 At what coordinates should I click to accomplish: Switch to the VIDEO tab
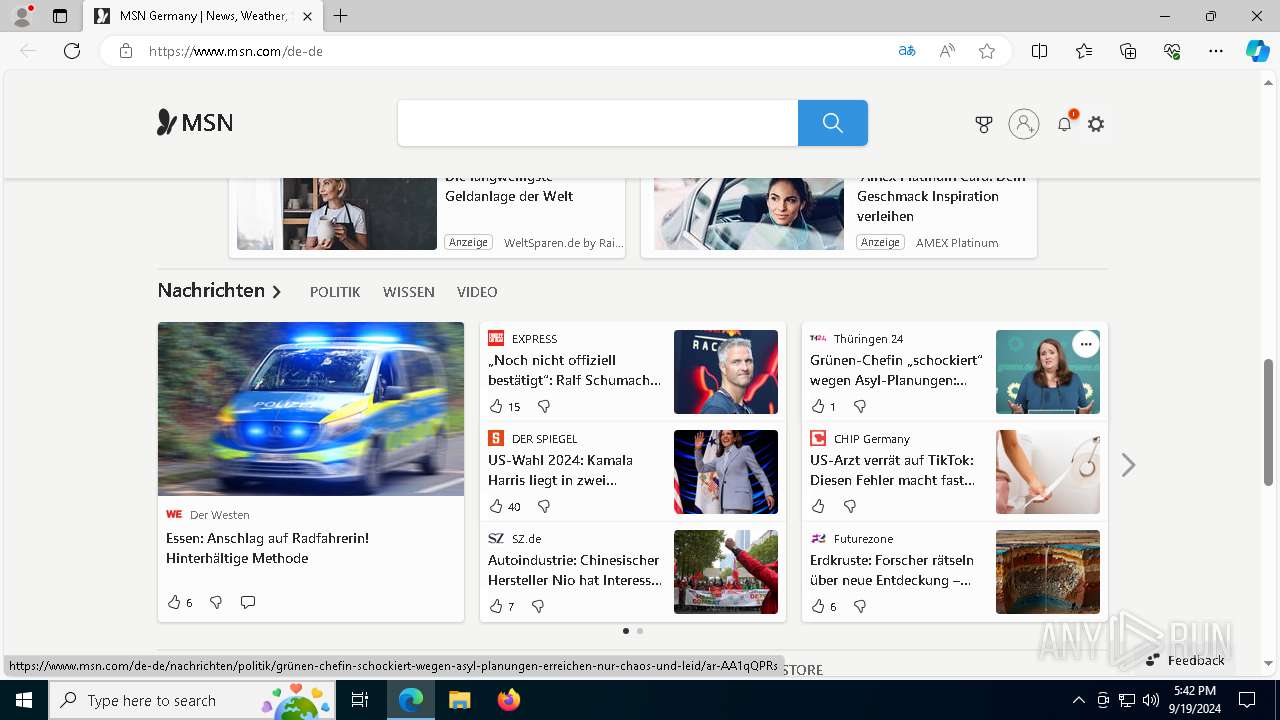coord(477,292)
